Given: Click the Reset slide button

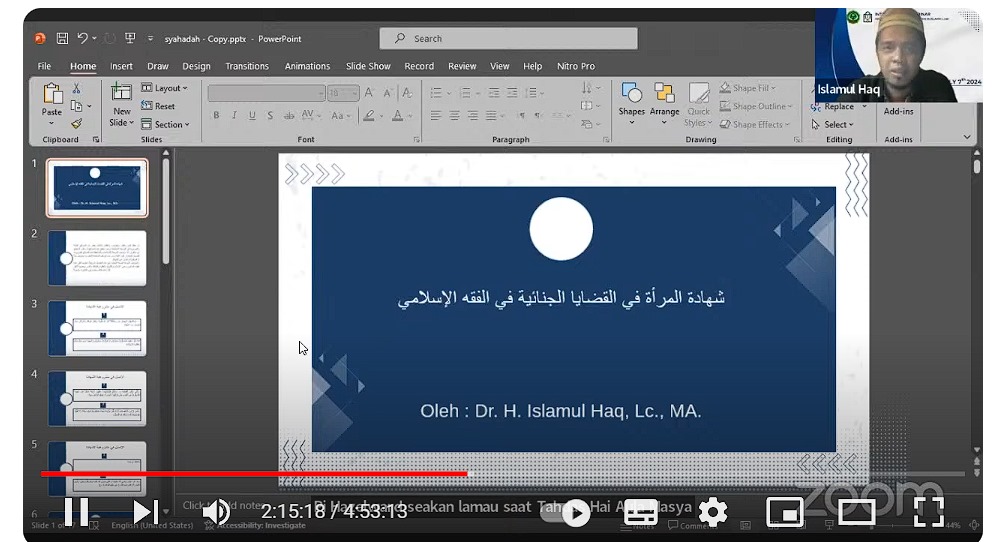Looking at the screenshot, I should 159,106.
